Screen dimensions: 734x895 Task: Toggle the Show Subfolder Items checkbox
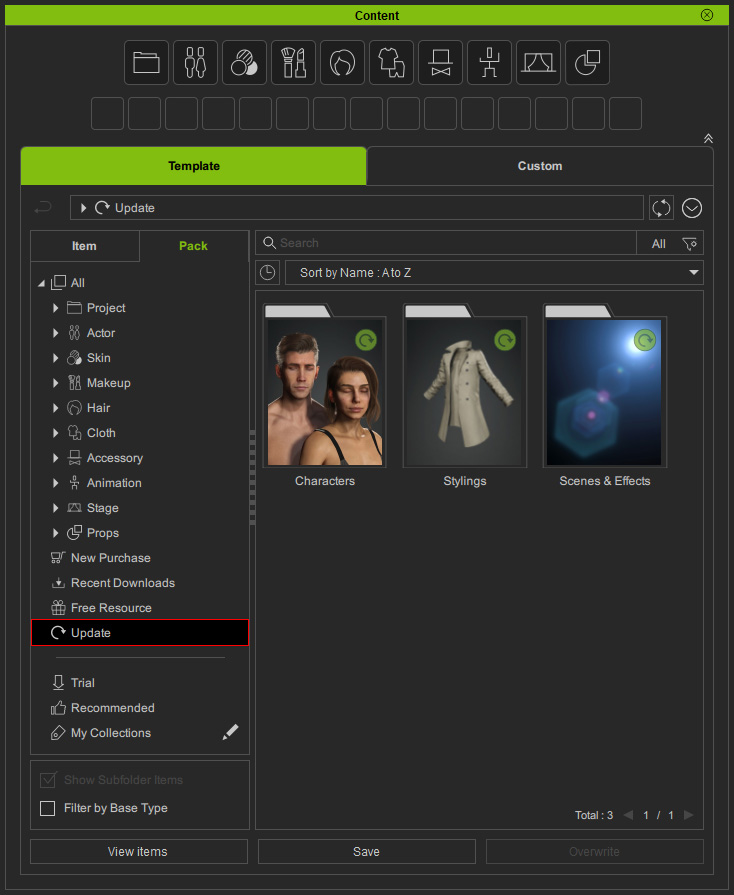pyautogui.click(x=48, y=780)
